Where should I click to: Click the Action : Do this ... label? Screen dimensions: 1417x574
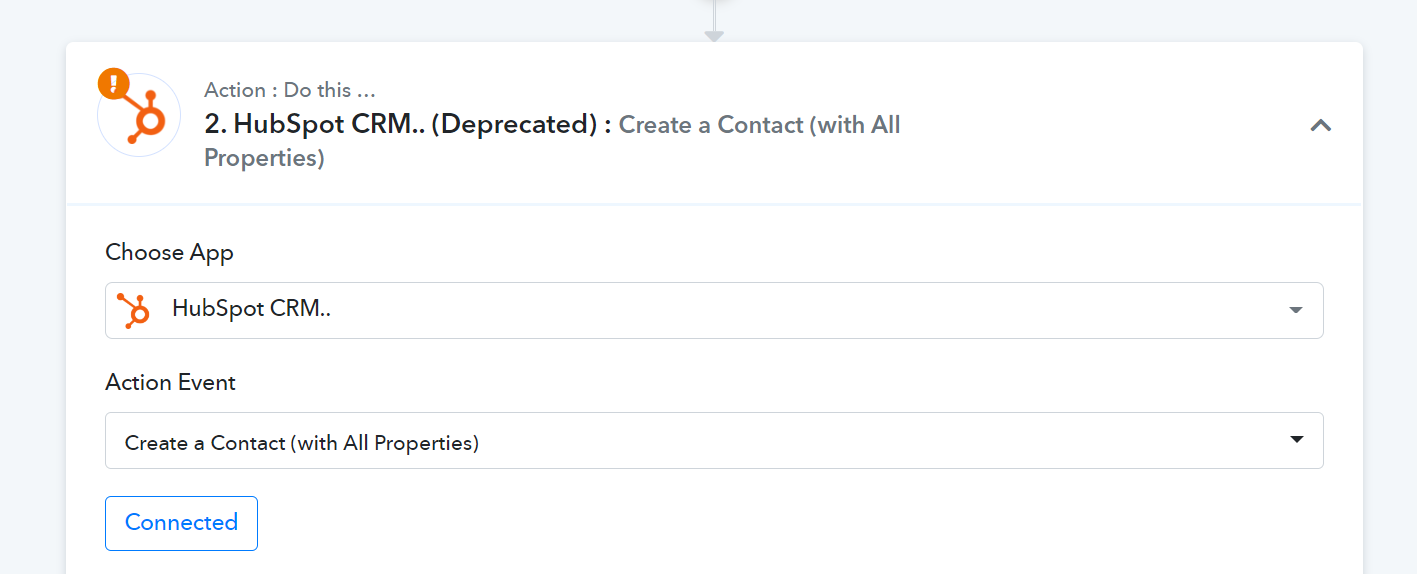[291, 90]
